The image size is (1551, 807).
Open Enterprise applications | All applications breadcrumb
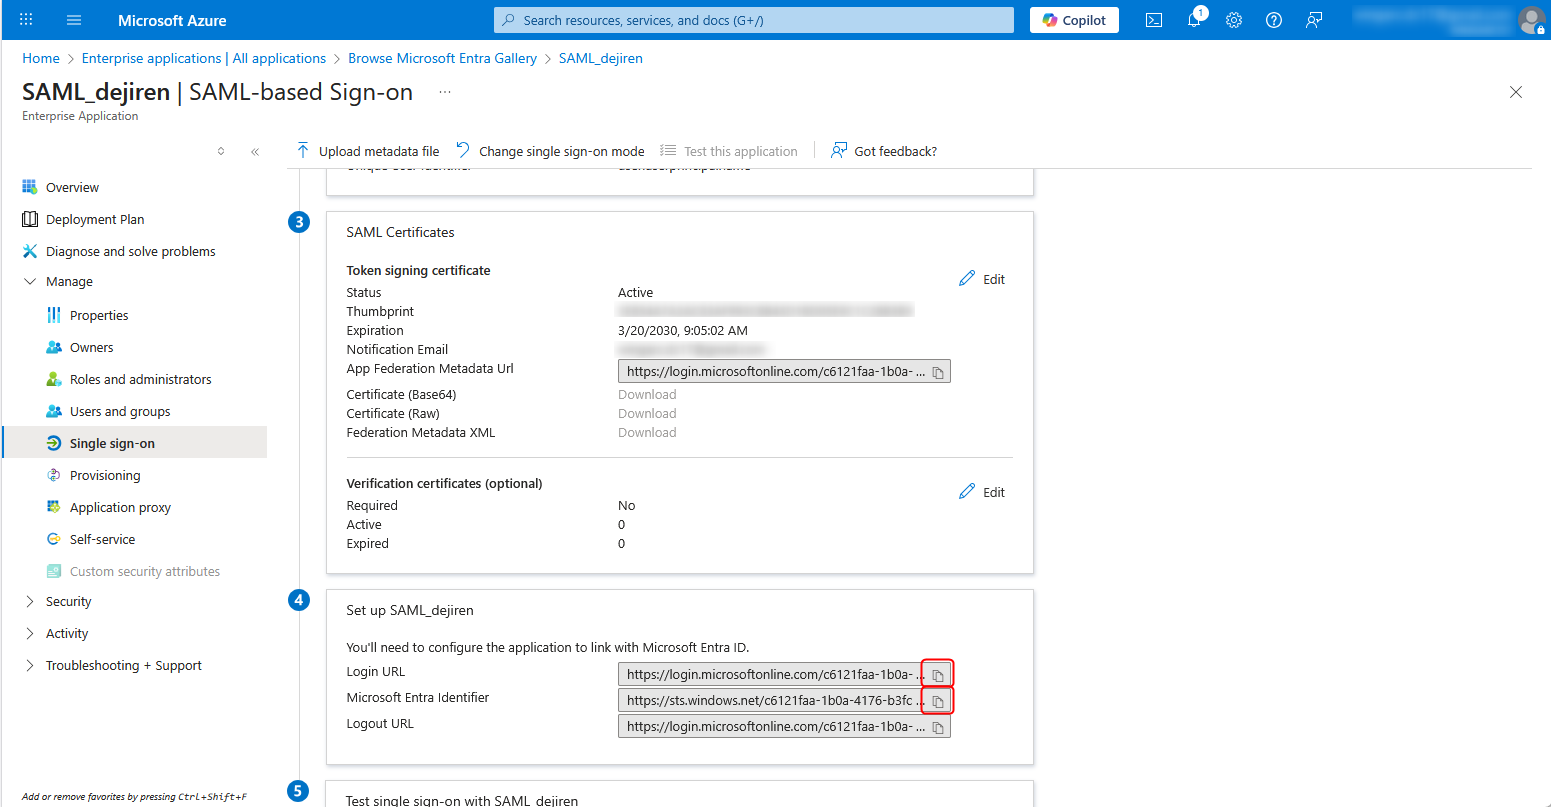coord(204,58)
